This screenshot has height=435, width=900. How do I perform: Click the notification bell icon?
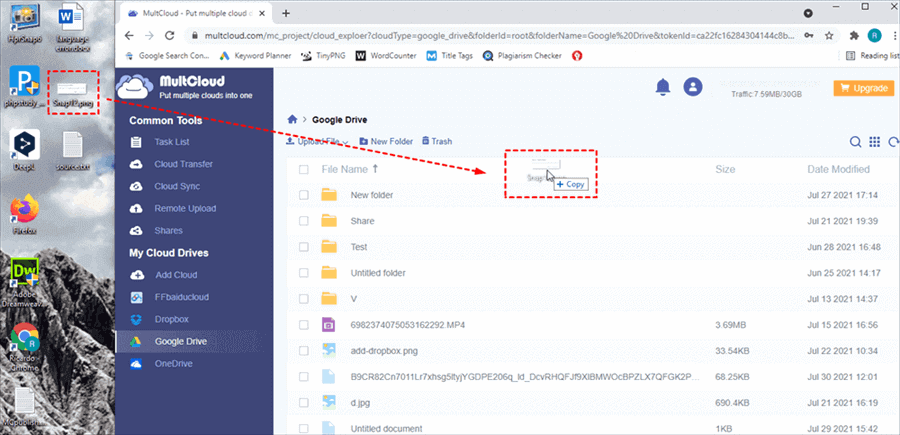click(663, 87)
